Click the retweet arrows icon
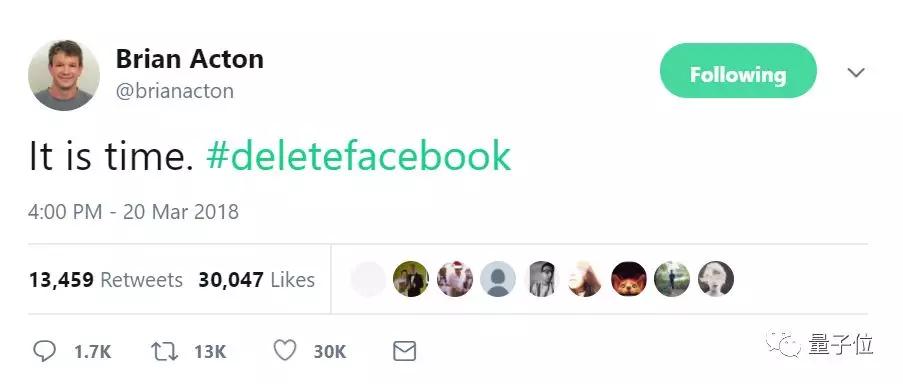 point(164,351)
